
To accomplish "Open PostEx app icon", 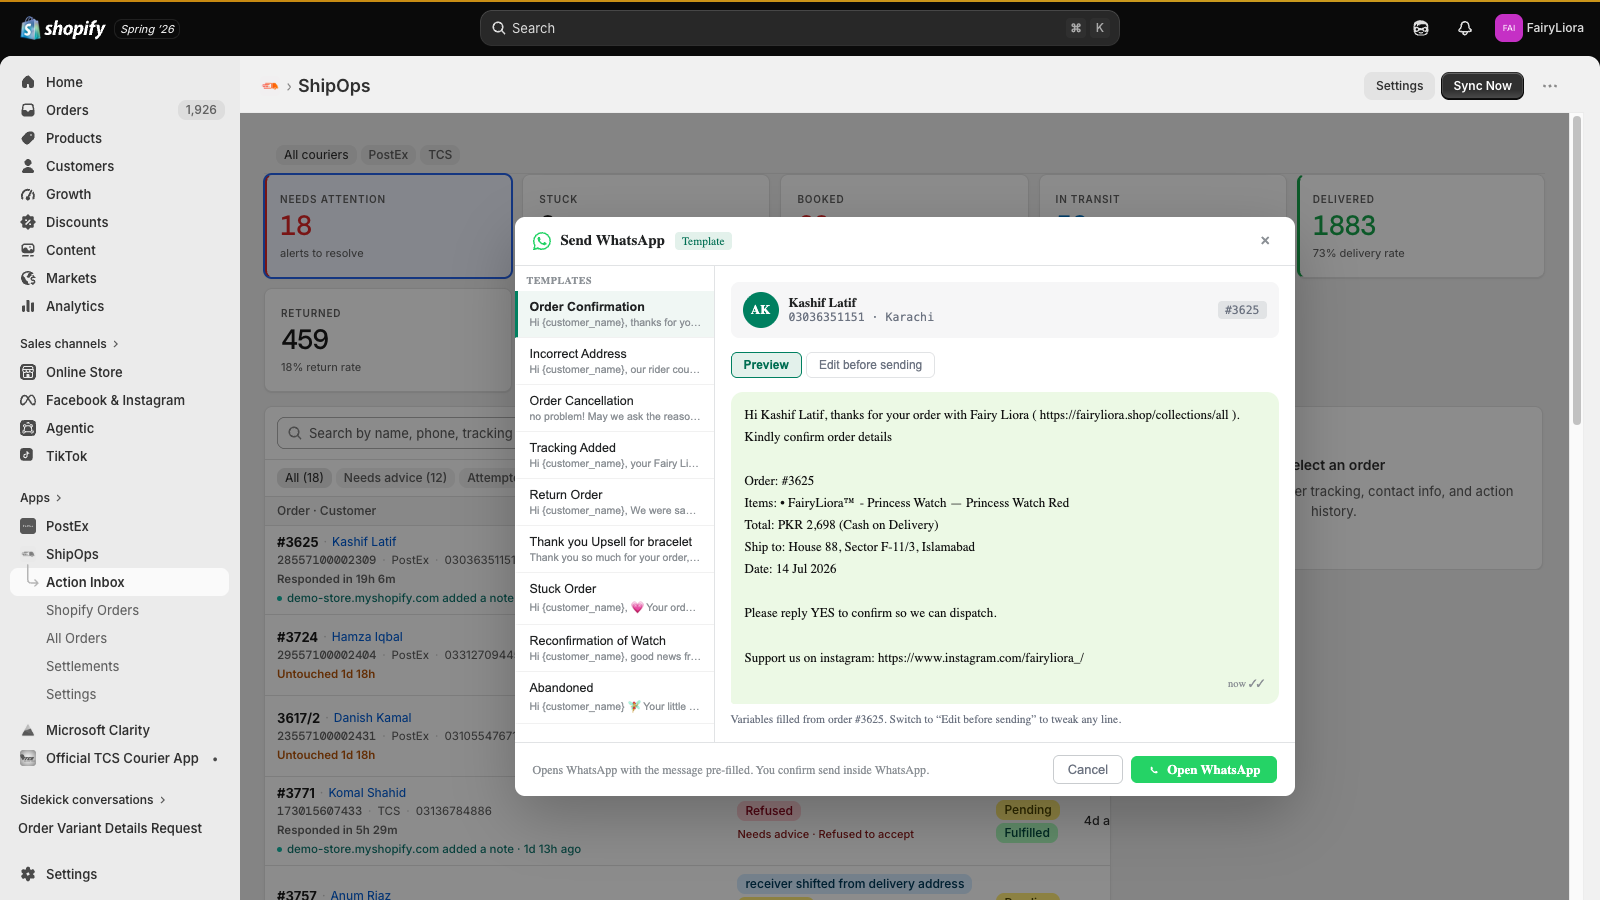I will tap(28, 526).
